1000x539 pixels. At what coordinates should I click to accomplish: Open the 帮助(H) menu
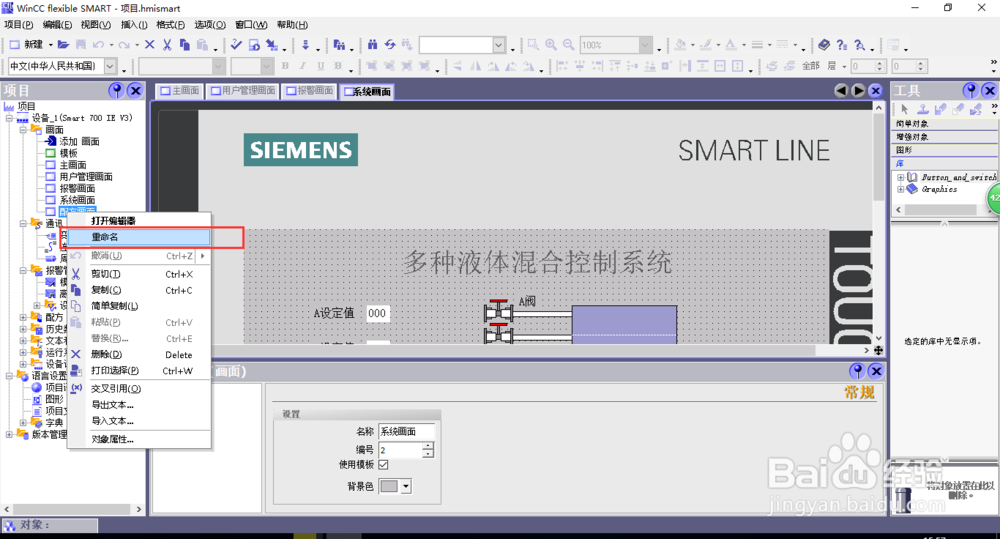[x=292, y=25]
